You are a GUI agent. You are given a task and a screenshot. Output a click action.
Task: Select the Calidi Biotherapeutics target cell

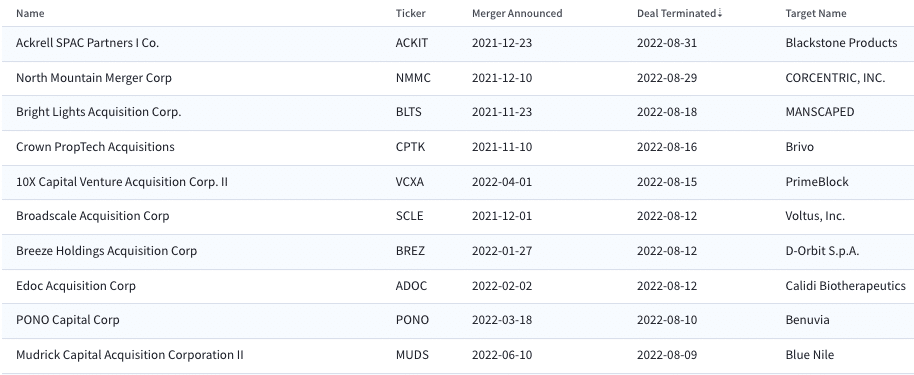pos(845,286)
